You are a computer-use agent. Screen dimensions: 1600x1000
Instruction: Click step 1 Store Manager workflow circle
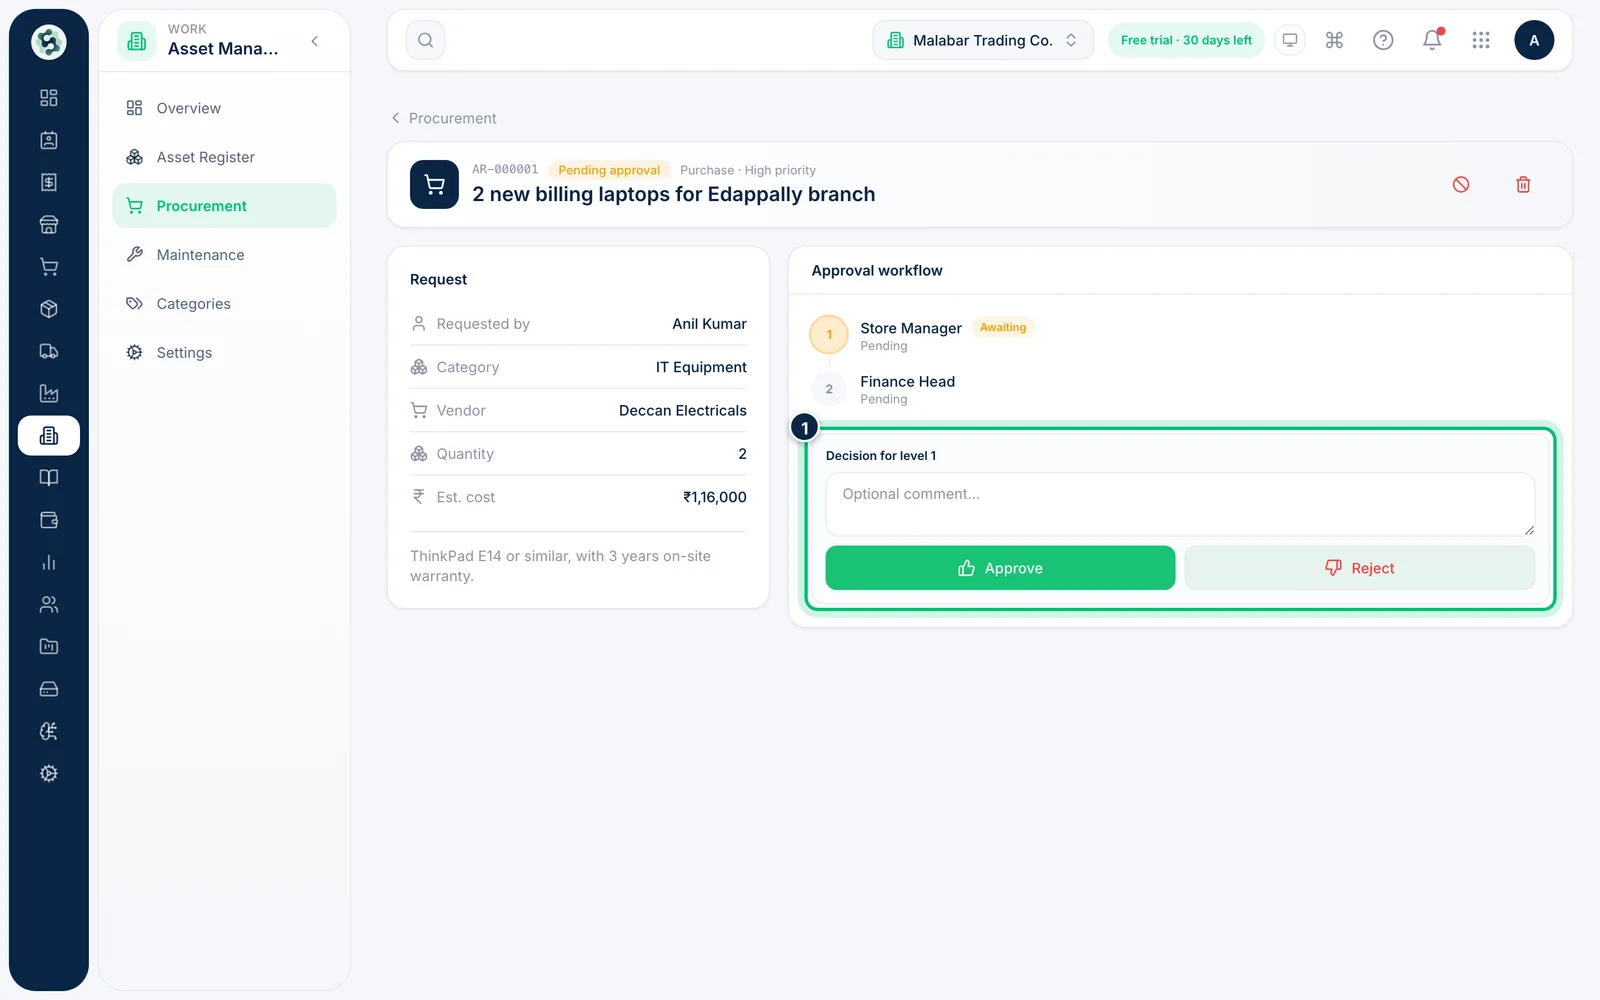[x=829, y=335]
